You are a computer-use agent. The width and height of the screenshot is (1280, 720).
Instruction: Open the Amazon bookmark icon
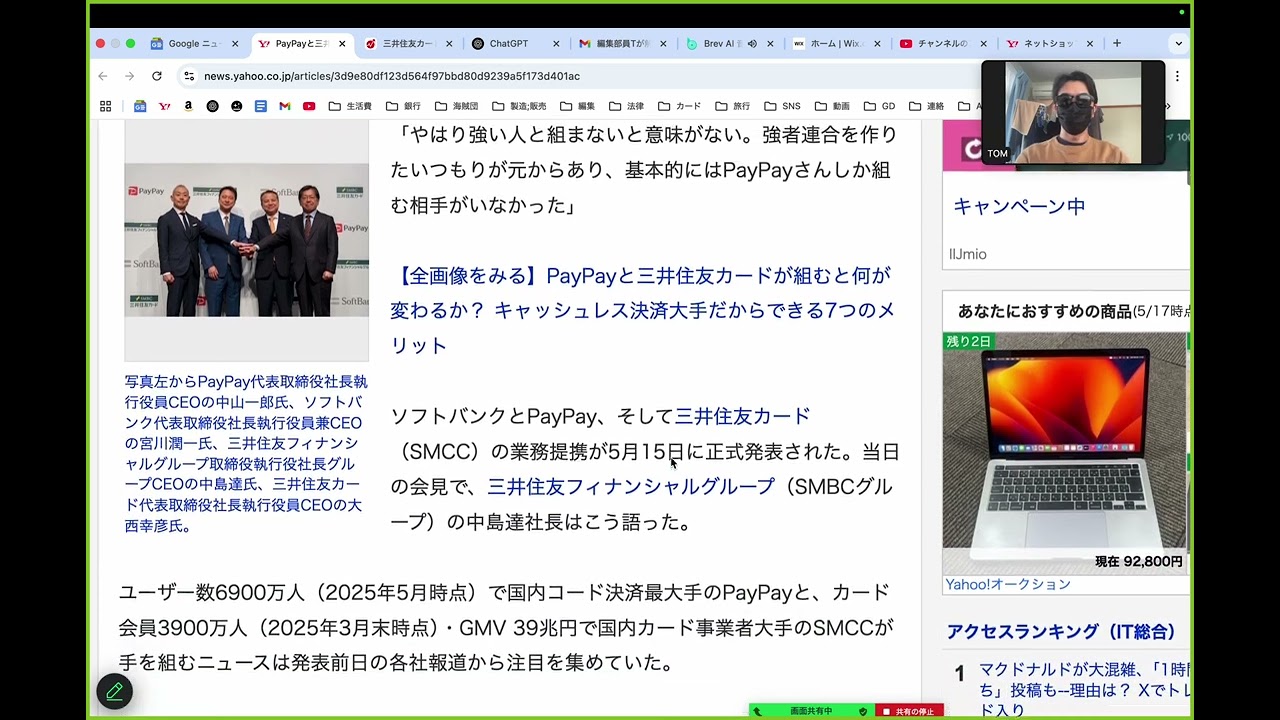tap(188, 106)
